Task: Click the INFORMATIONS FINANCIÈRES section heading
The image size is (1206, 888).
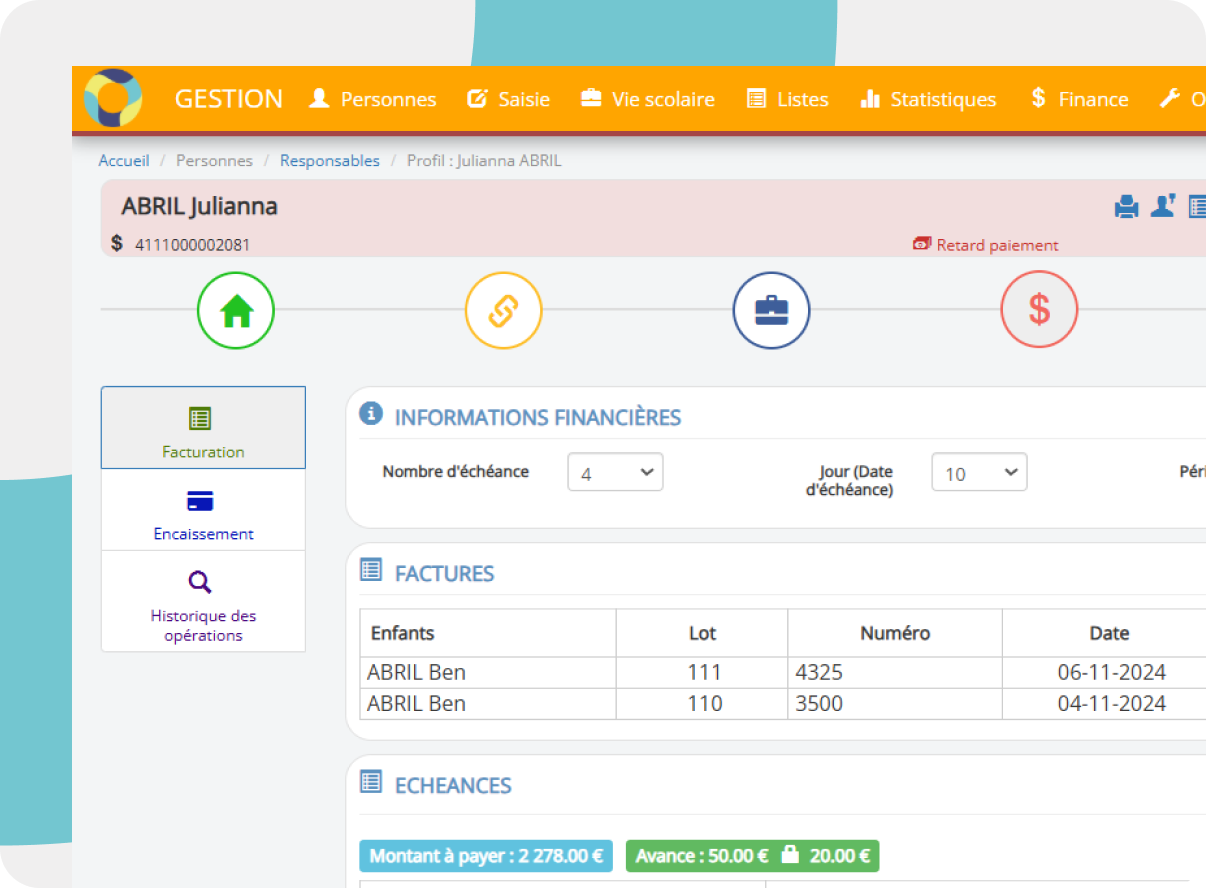Action: pyautogui.click(x=538, y=418)
